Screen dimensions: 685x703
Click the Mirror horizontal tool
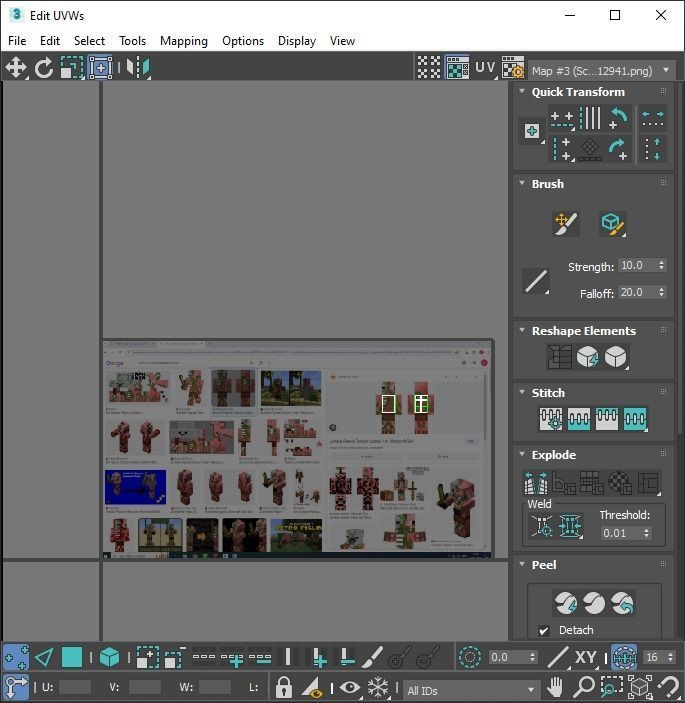[x=138, y=68]
